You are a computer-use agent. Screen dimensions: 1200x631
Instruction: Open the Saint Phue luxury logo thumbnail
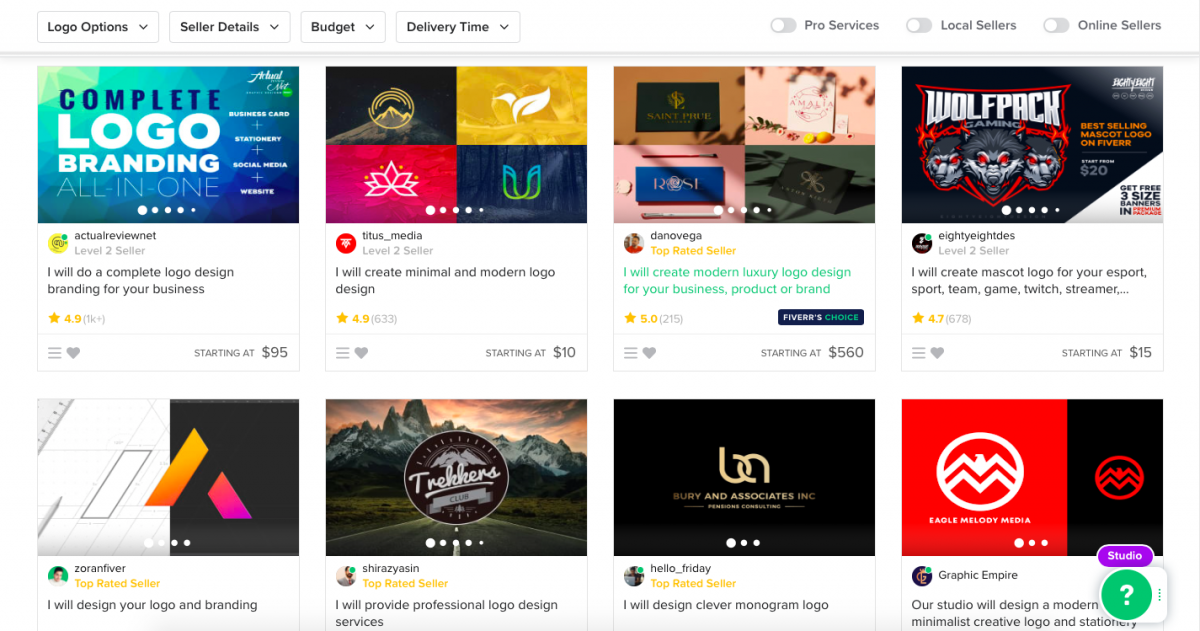(x=744, y=145)
